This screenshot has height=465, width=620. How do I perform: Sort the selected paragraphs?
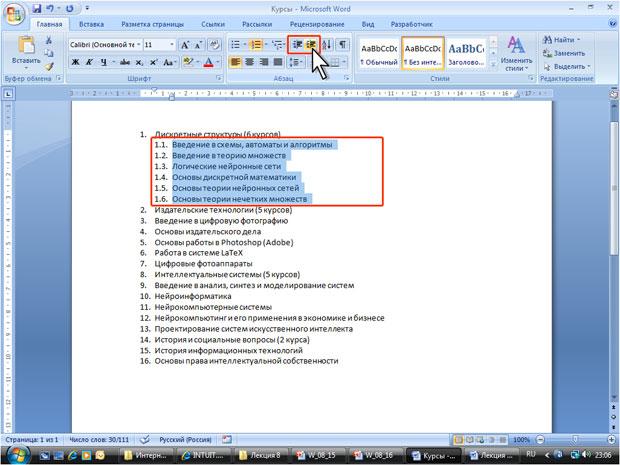click(x=327, y=45)
